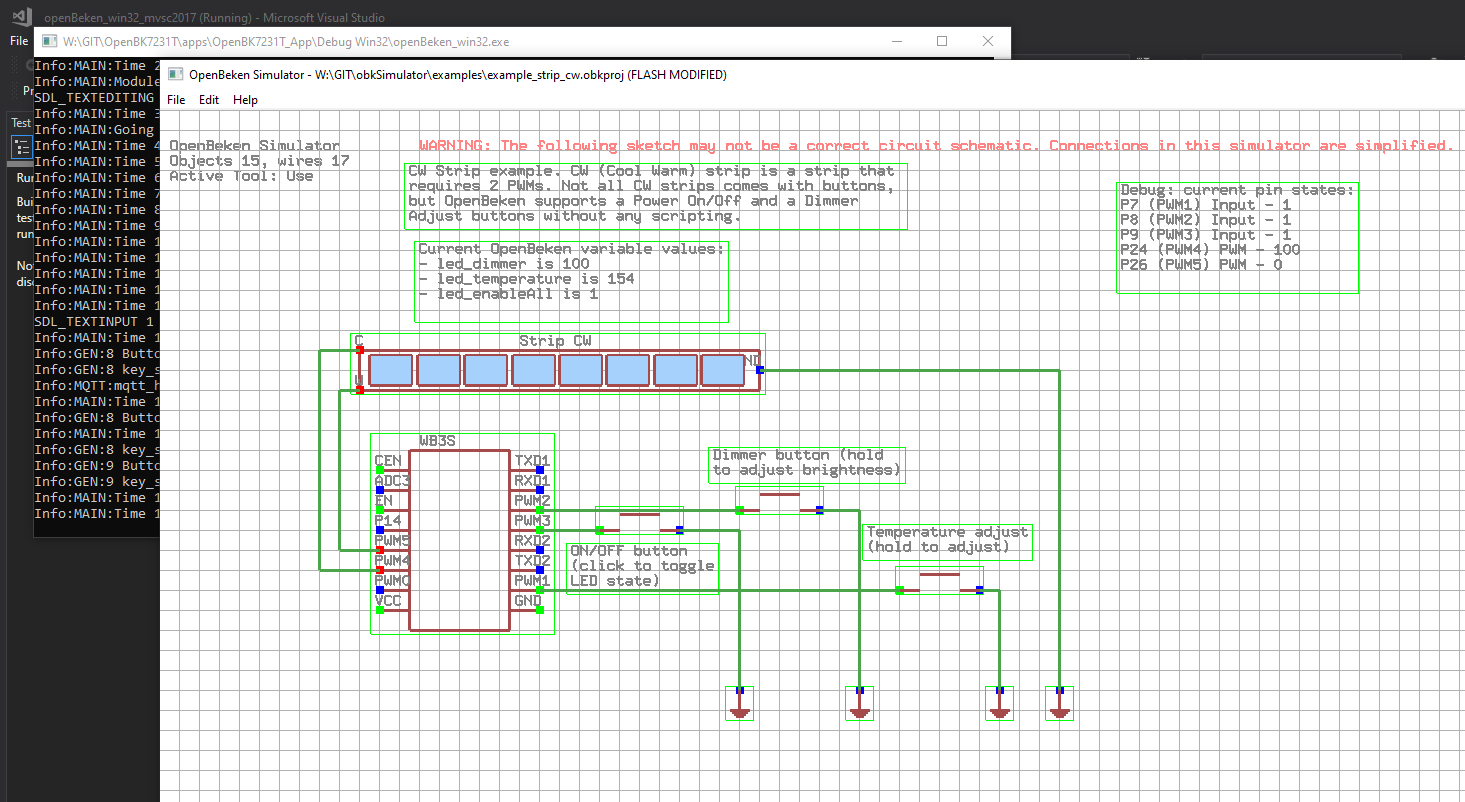Click the ground symbol wired to strip GND
This screenshot has height=802, width=1465.
[x=1059, y=703]
